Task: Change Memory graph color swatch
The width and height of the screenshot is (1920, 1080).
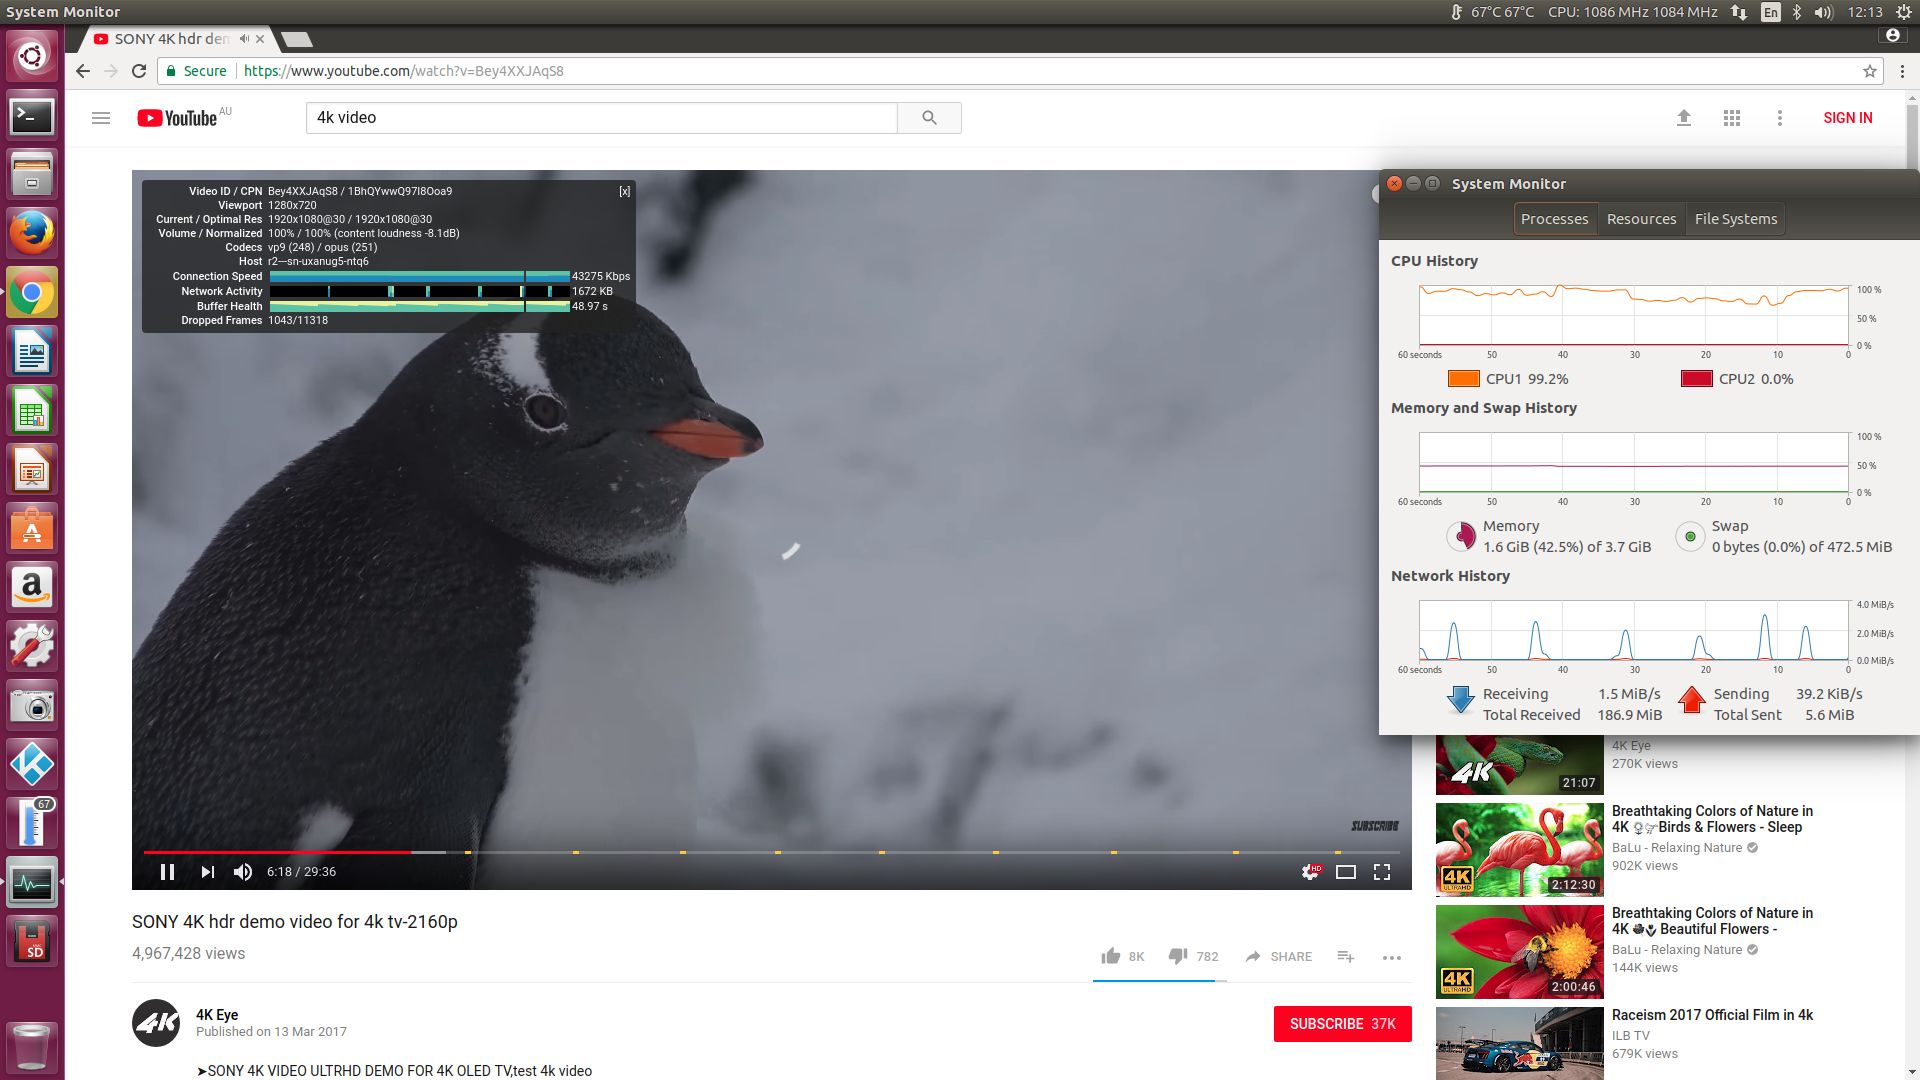Action: pos(1461,536)
